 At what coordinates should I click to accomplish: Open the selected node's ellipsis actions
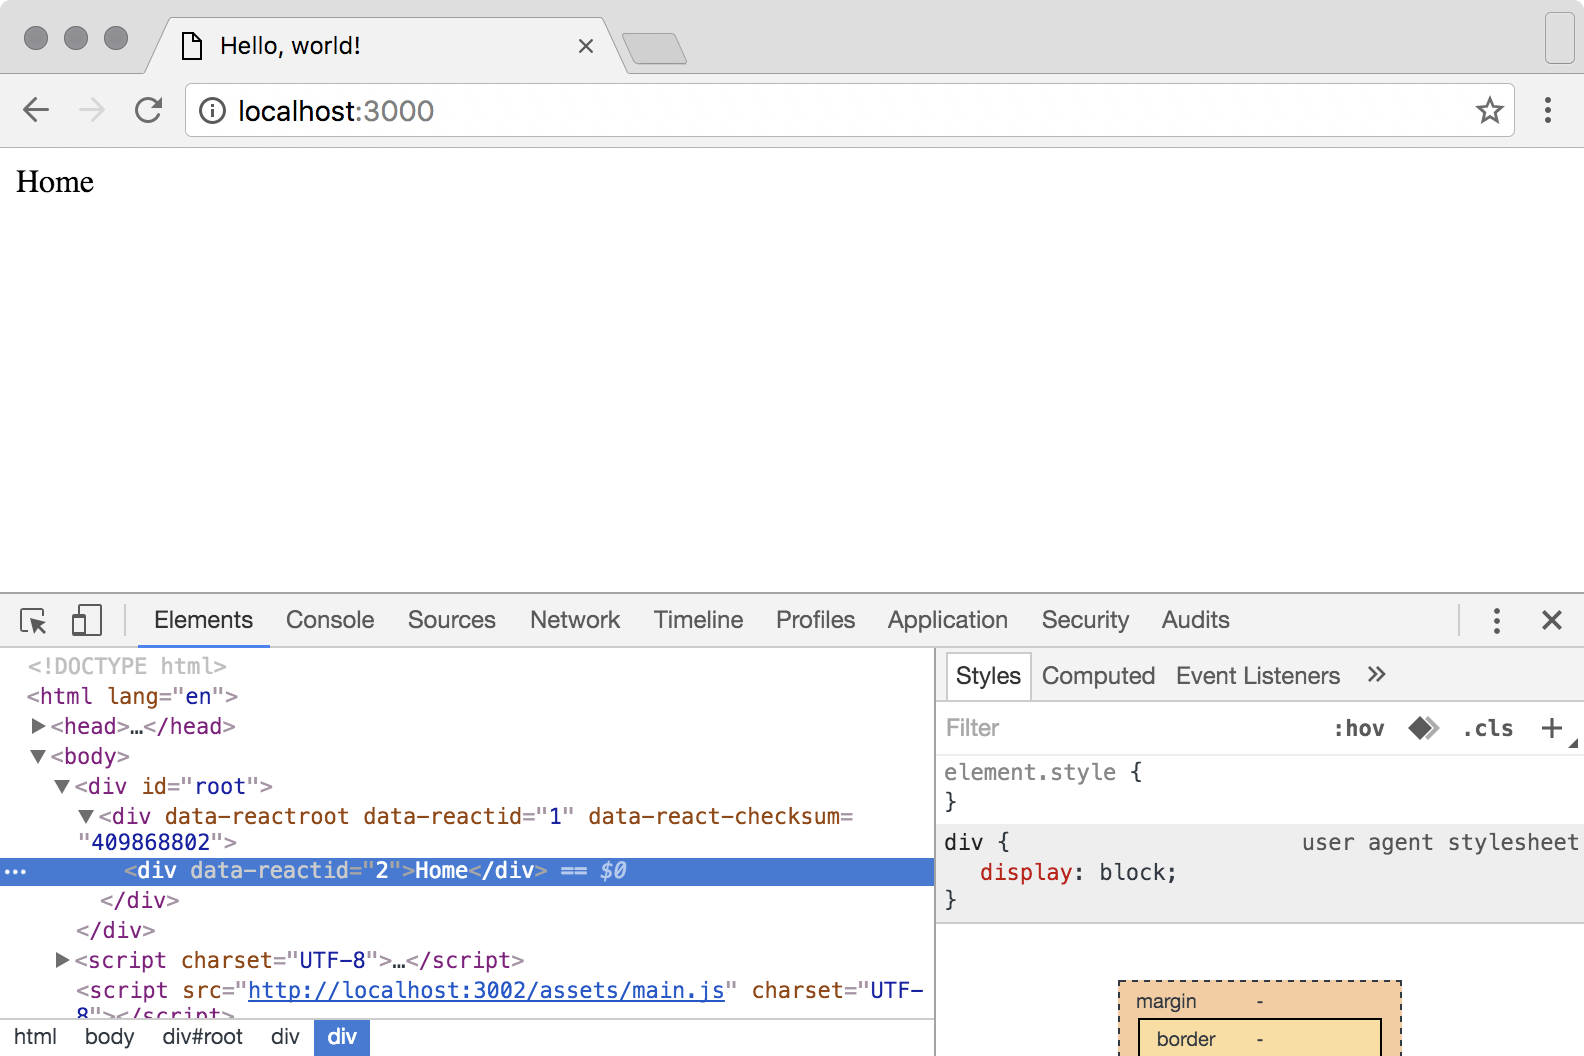click(15, 872)
